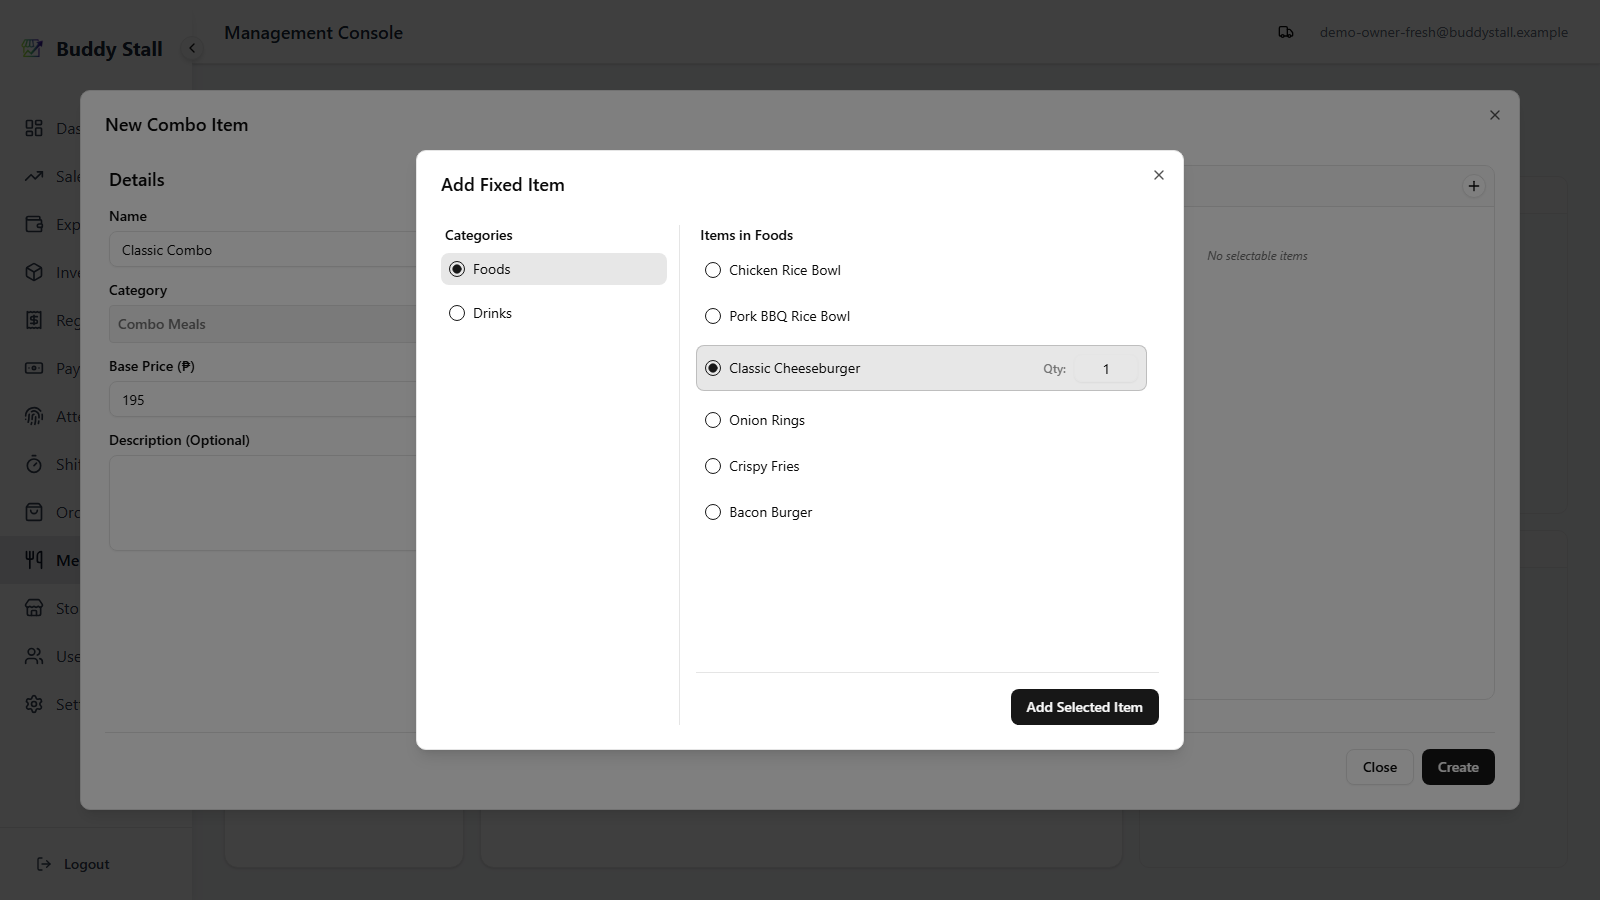The image size is (1600, 900).
Task: Click the truck icon in the header
Action: 1286,32
